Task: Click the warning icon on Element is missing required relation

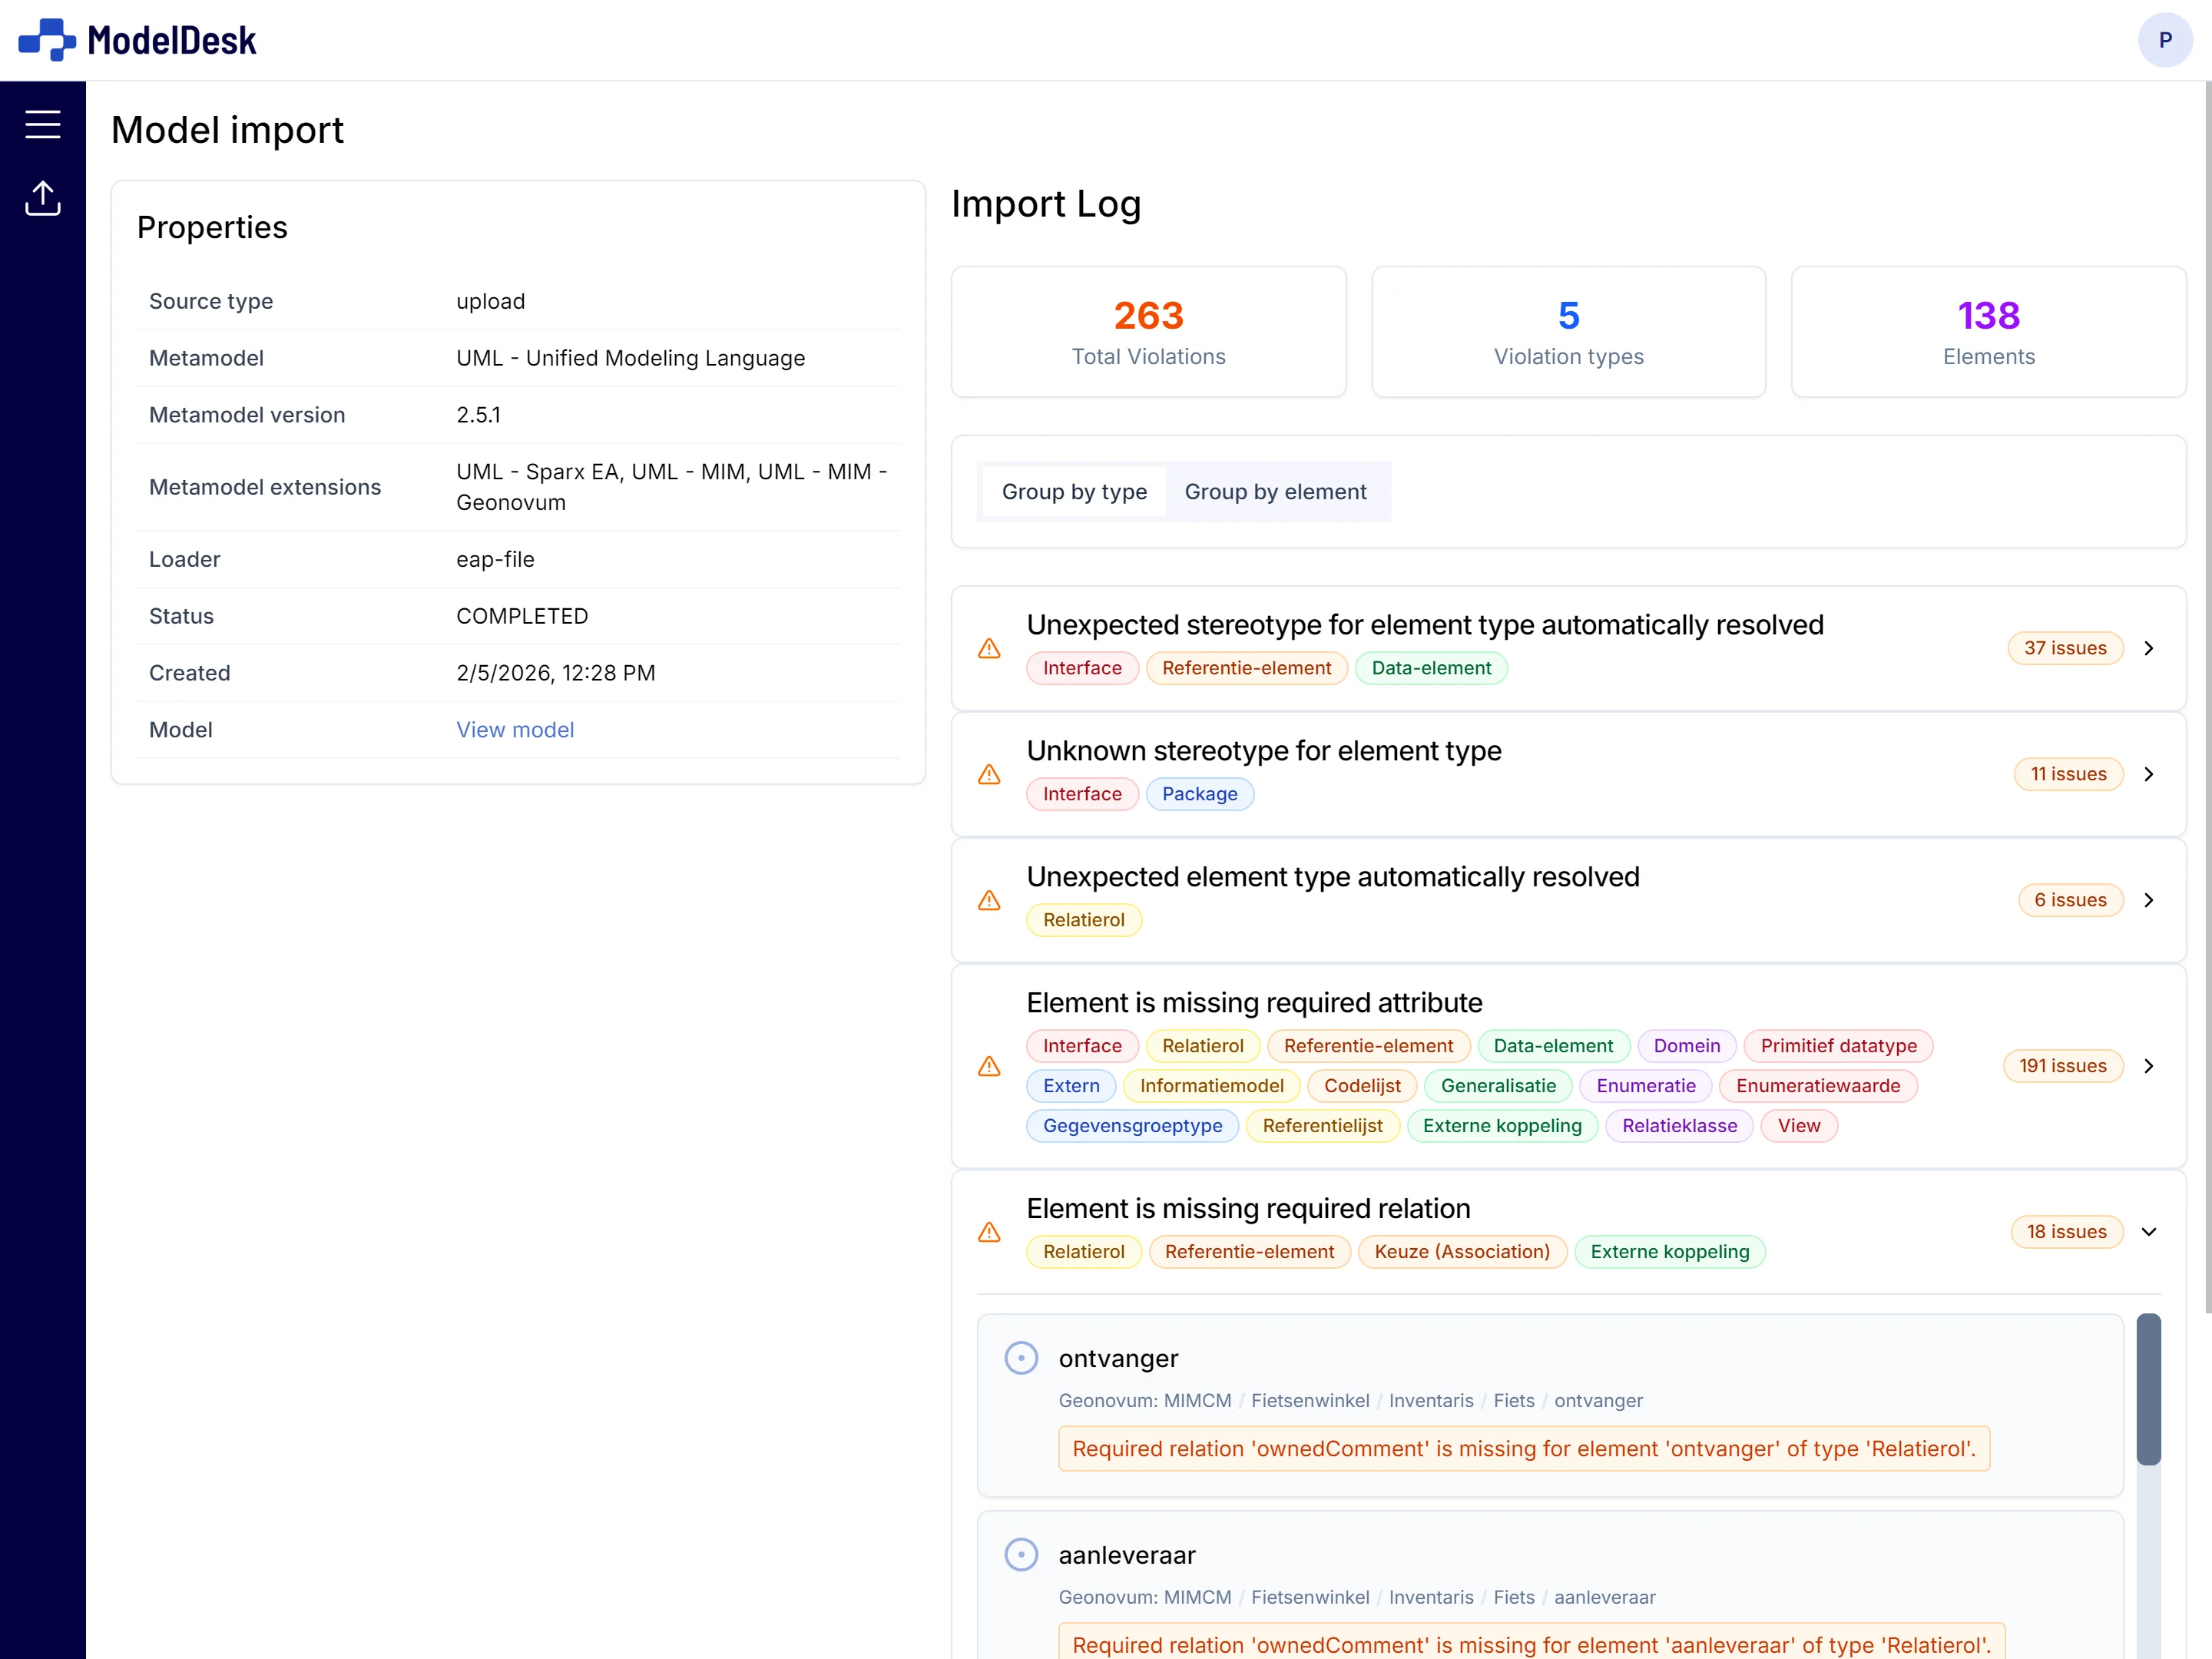Action: tap(989, 1233)
